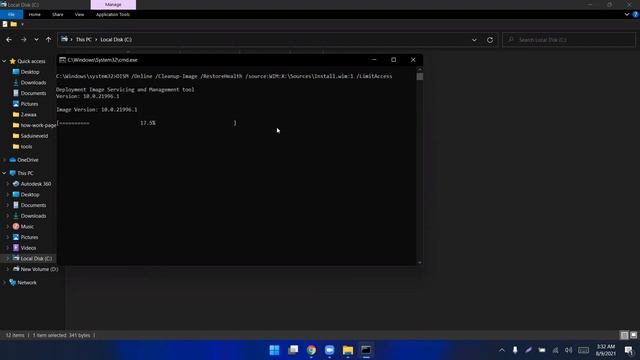This screenshot has height=360, width=640.
Task: Open New Volume (D:) drive
Action: pyautogui.click(x=39, y=269)
